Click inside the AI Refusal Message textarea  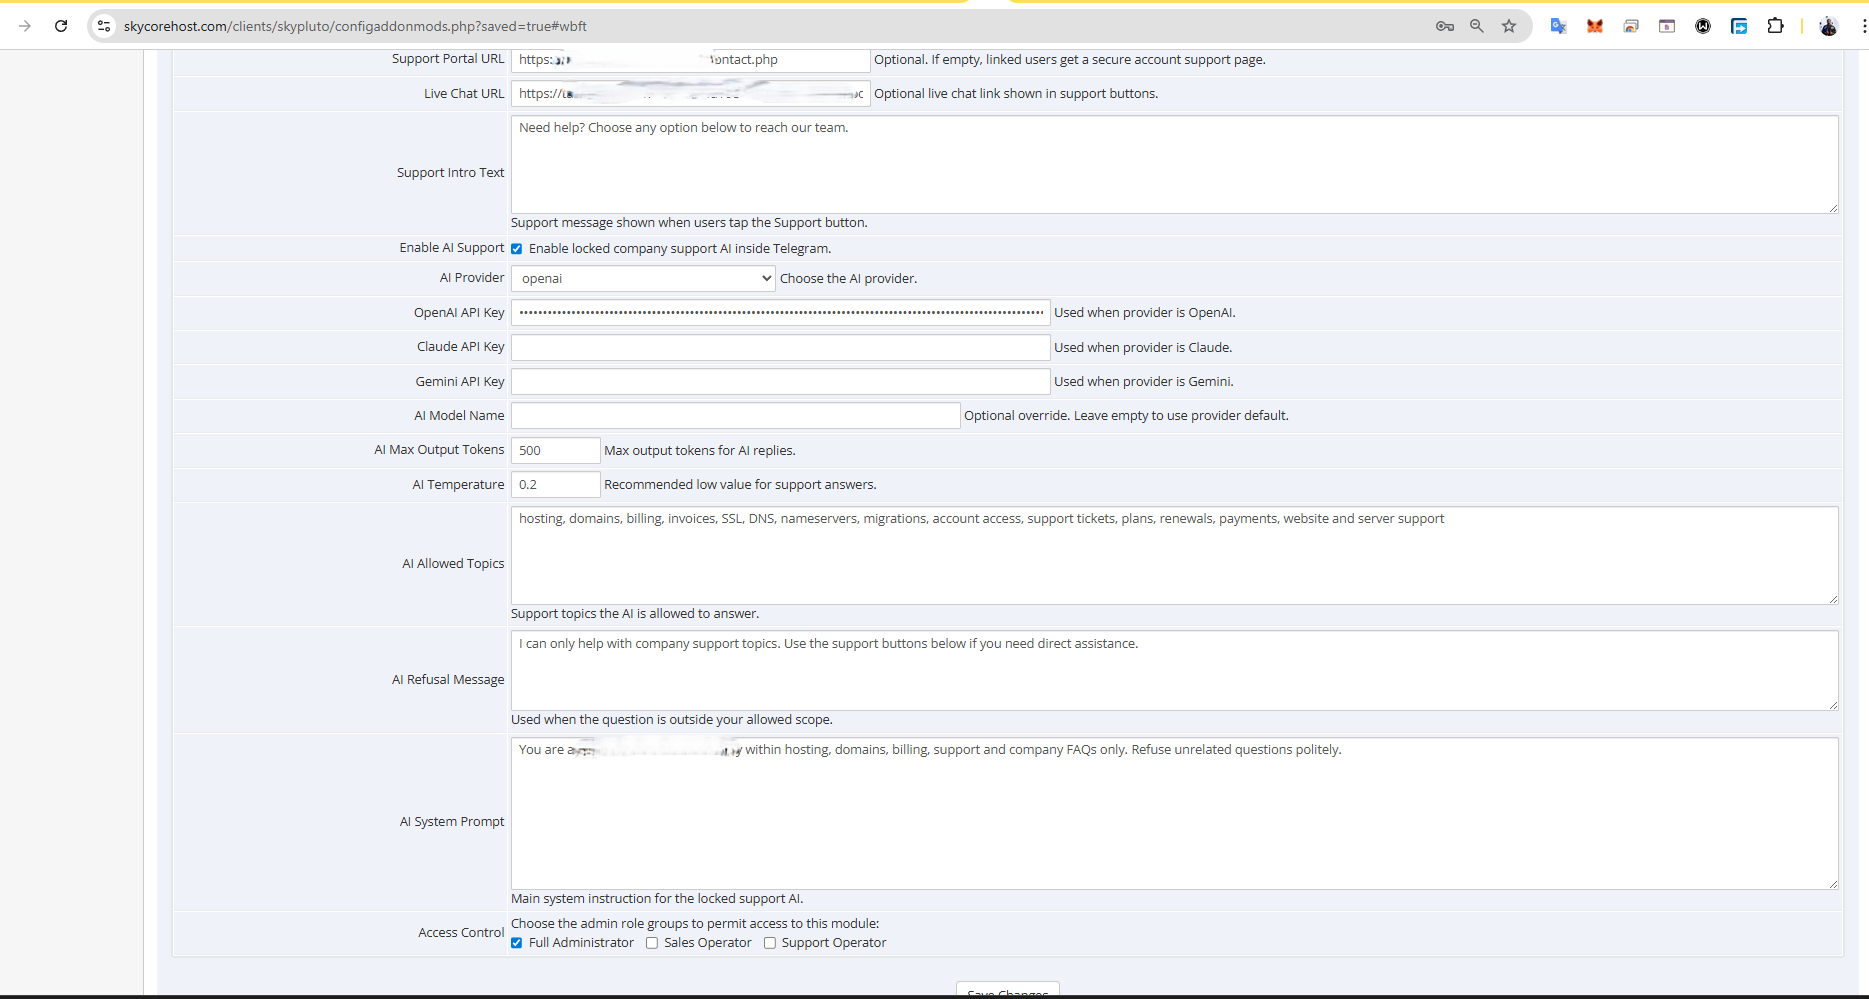click(x=1173, y=670)
